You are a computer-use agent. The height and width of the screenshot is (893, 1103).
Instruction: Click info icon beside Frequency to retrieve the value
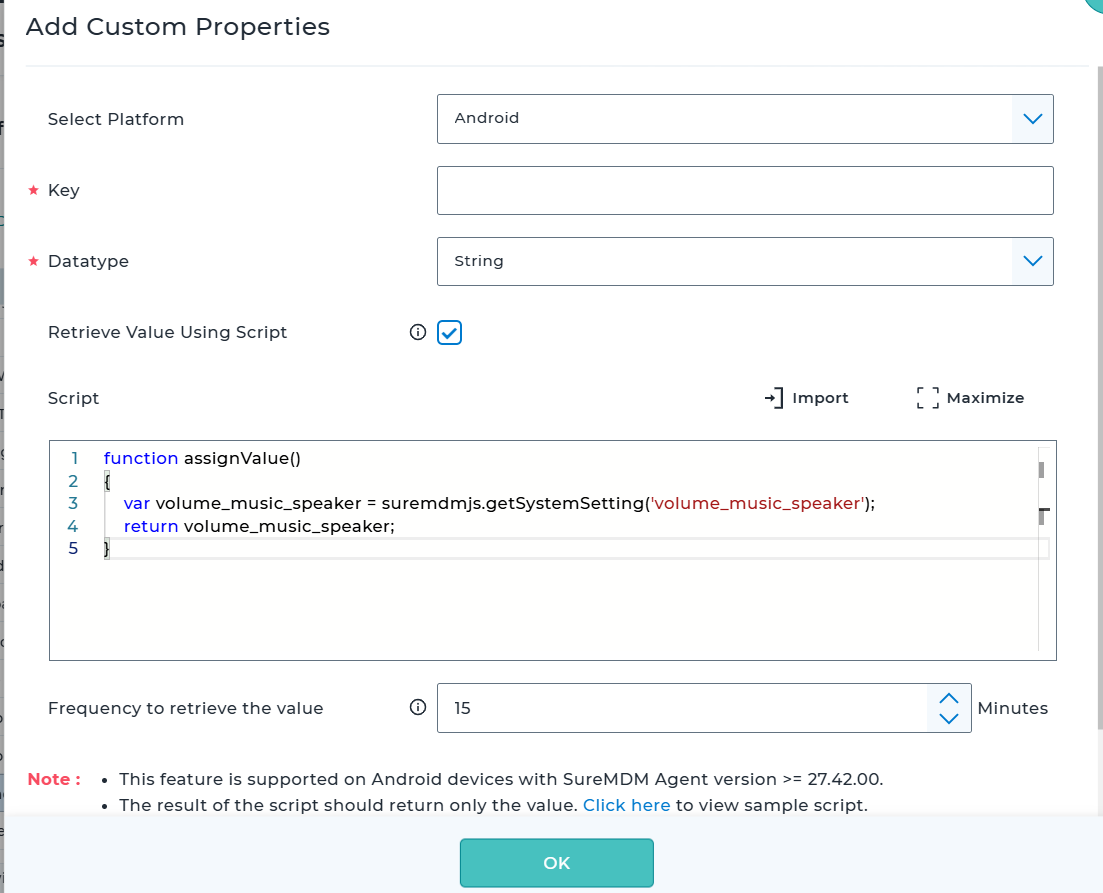pyautogui.click(x=418, y=708)
